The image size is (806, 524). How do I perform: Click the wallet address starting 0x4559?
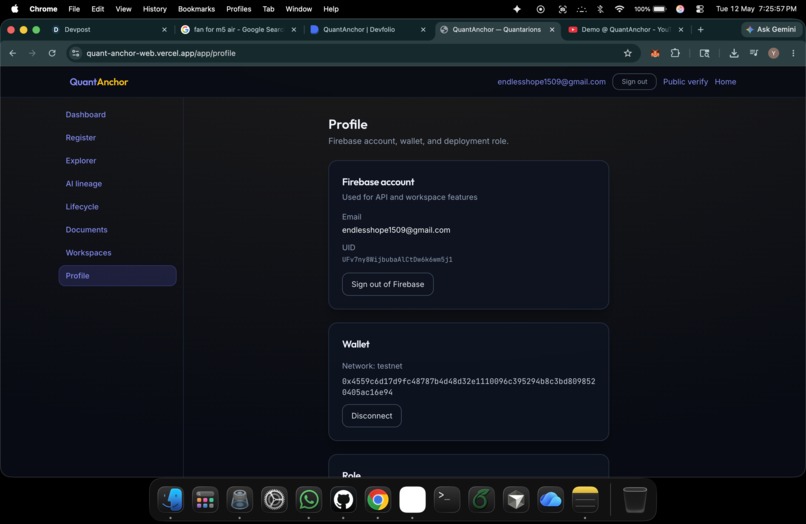pyautogui.click(x=468, y=387)
